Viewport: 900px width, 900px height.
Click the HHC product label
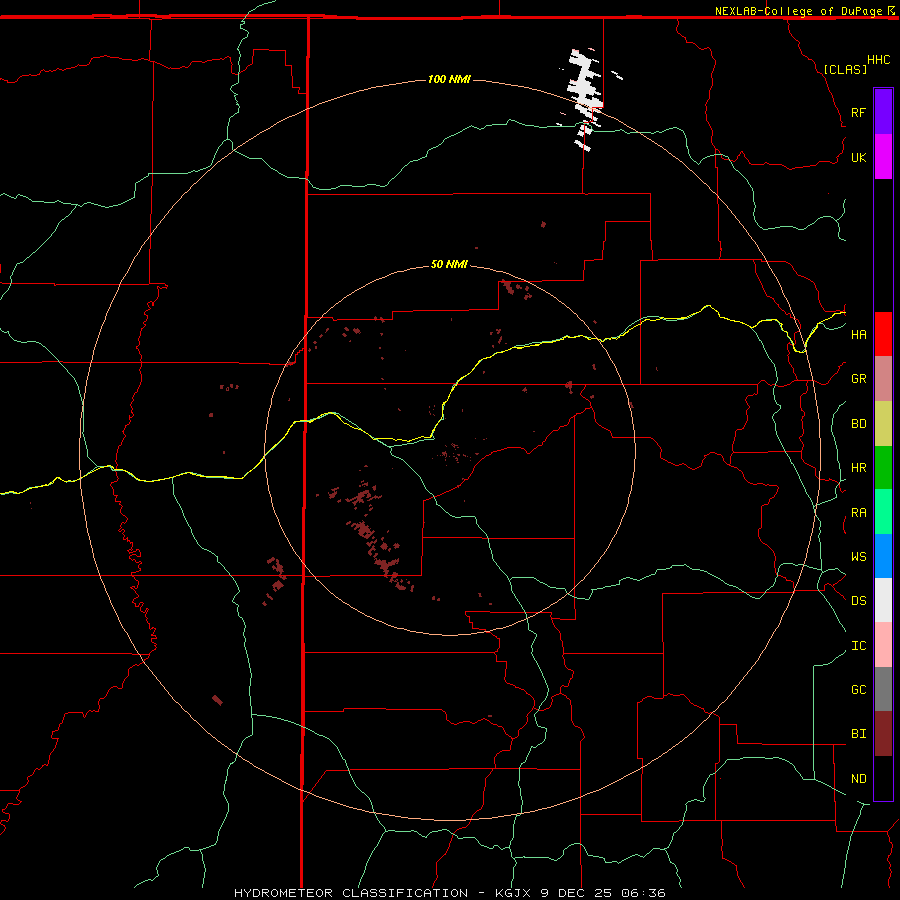[879, 60]
